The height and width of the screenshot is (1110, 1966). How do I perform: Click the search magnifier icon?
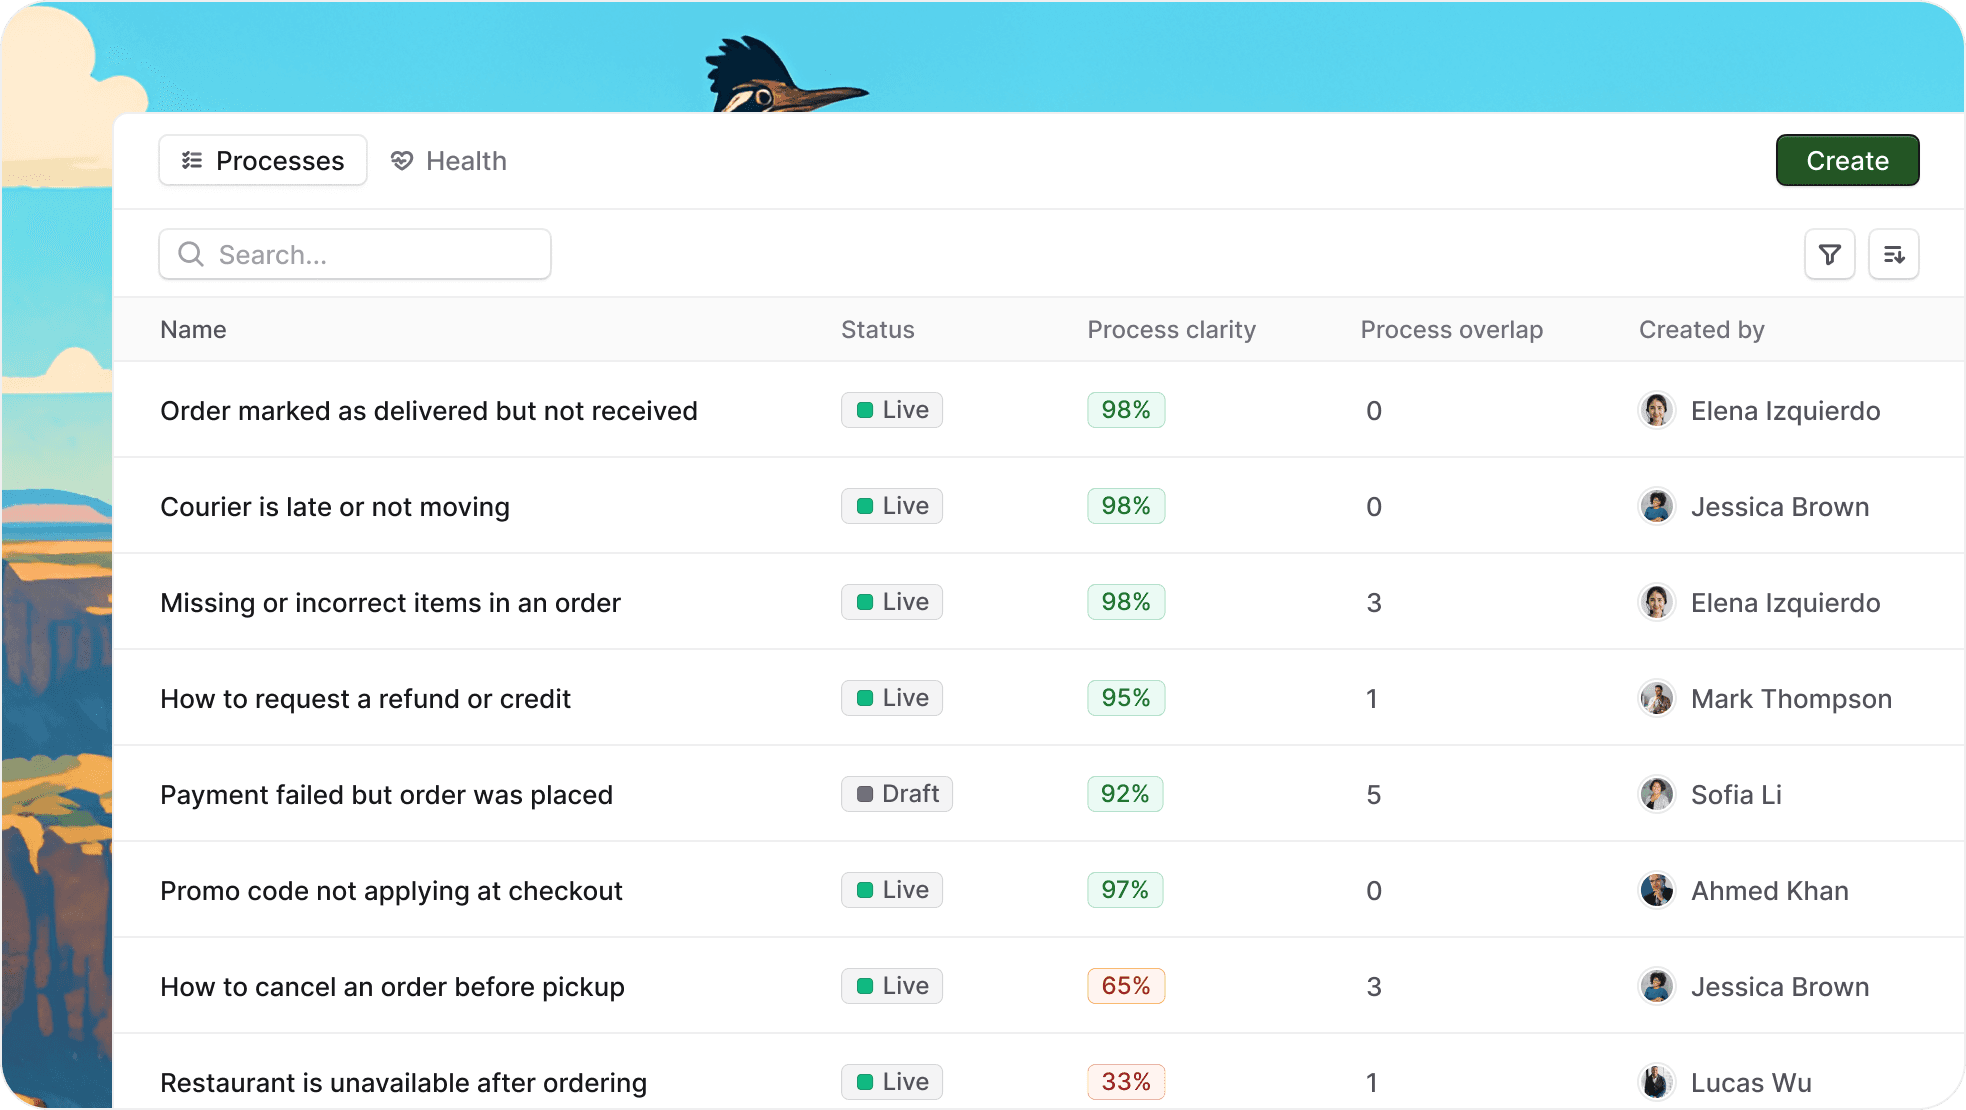pos(191,255)
